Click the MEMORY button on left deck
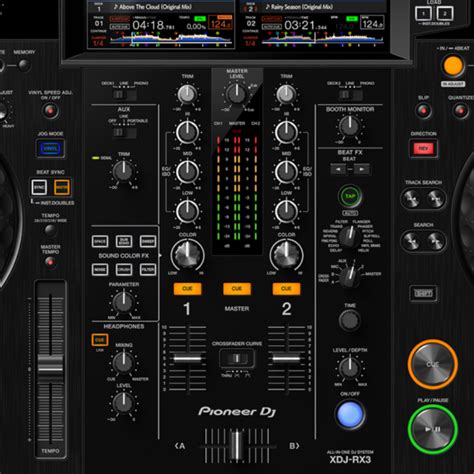Screen dimensions: 474x474 pos(24,65)
